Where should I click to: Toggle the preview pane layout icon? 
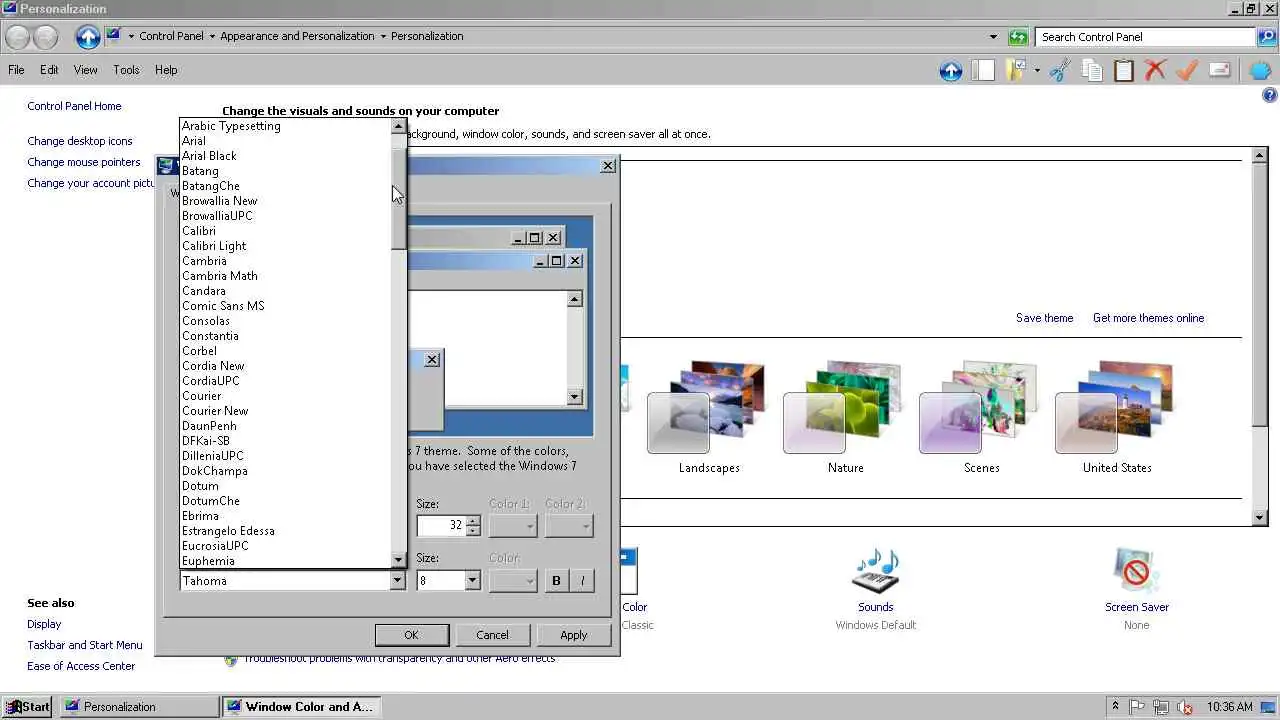(983, 70)
